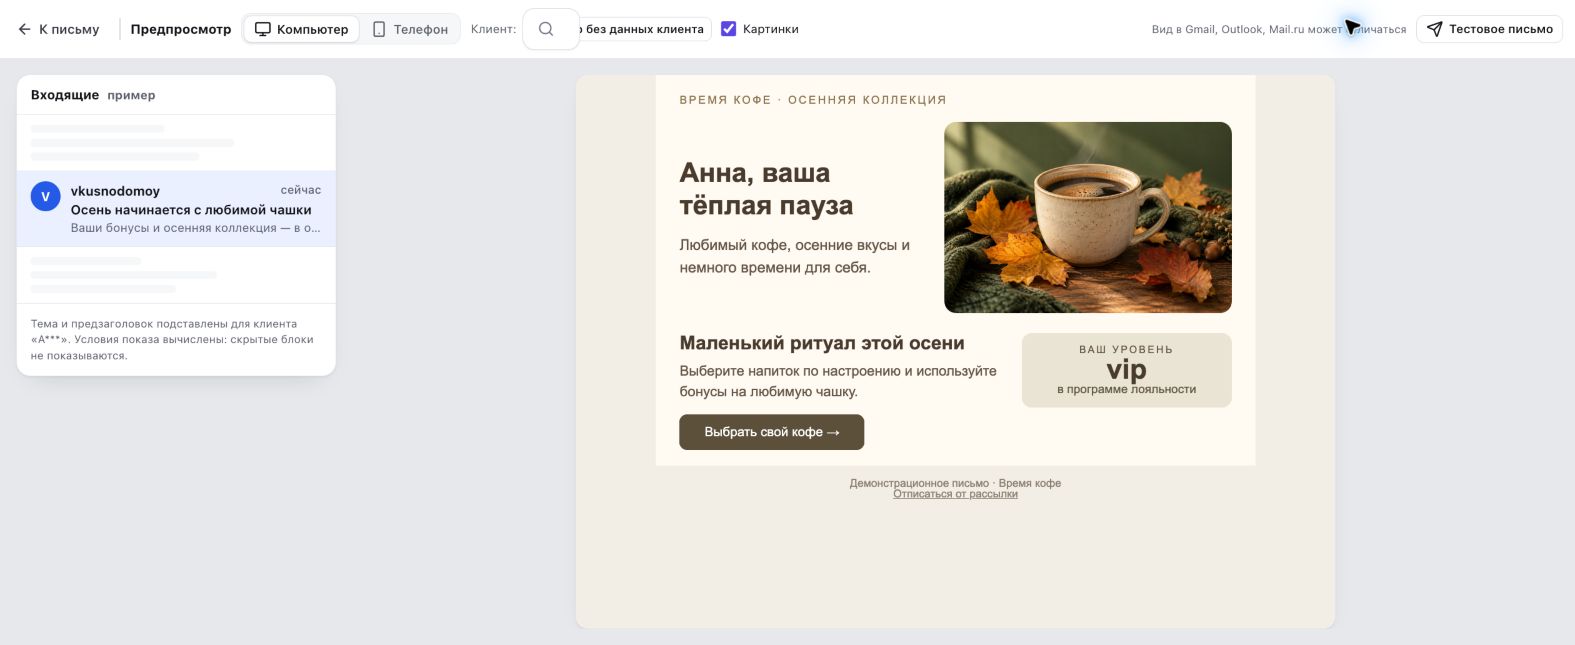Click the Выбрать свой кофе button

tap(771, 432)
